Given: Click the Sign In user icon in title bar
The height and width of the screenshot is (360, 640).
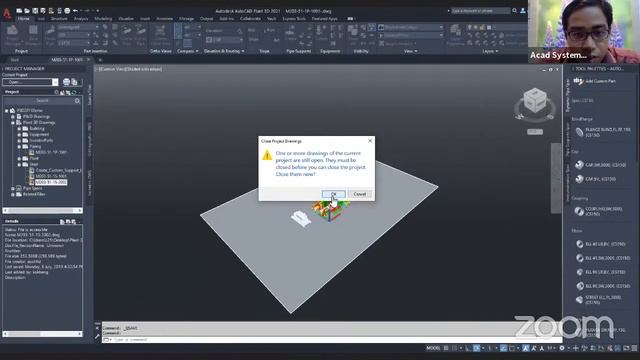Looking at the screenshot, I should (522, 11).
